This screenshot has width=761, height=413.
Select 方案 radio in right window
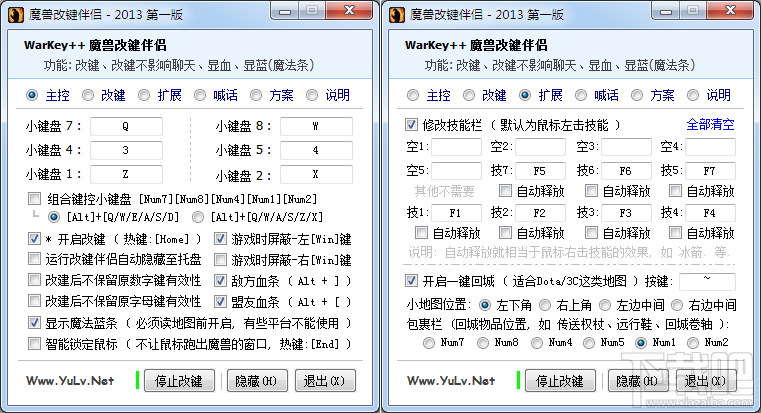[x=637, y=95]
